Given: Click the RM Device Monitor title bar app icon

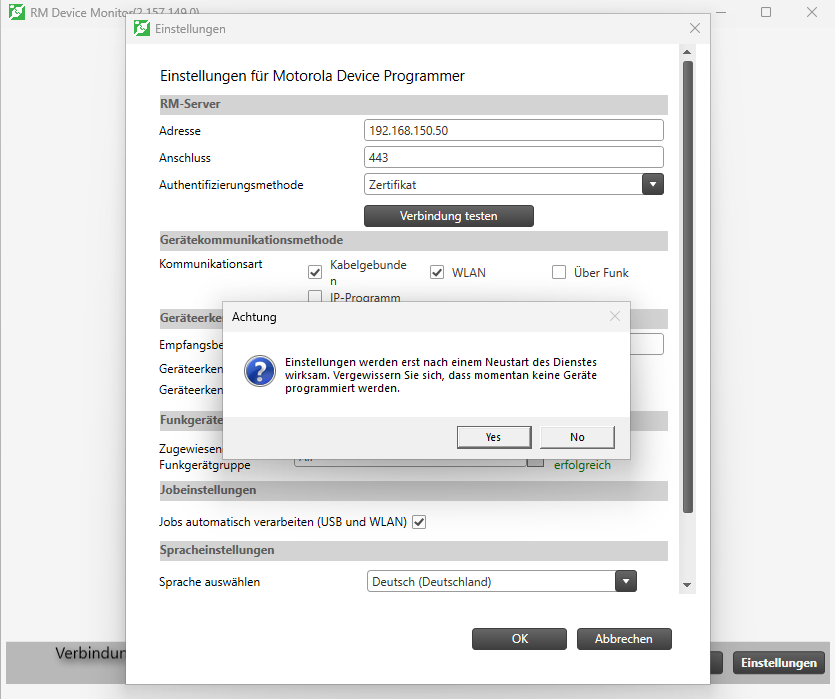Looking at the screenshot, I should 17,12.
